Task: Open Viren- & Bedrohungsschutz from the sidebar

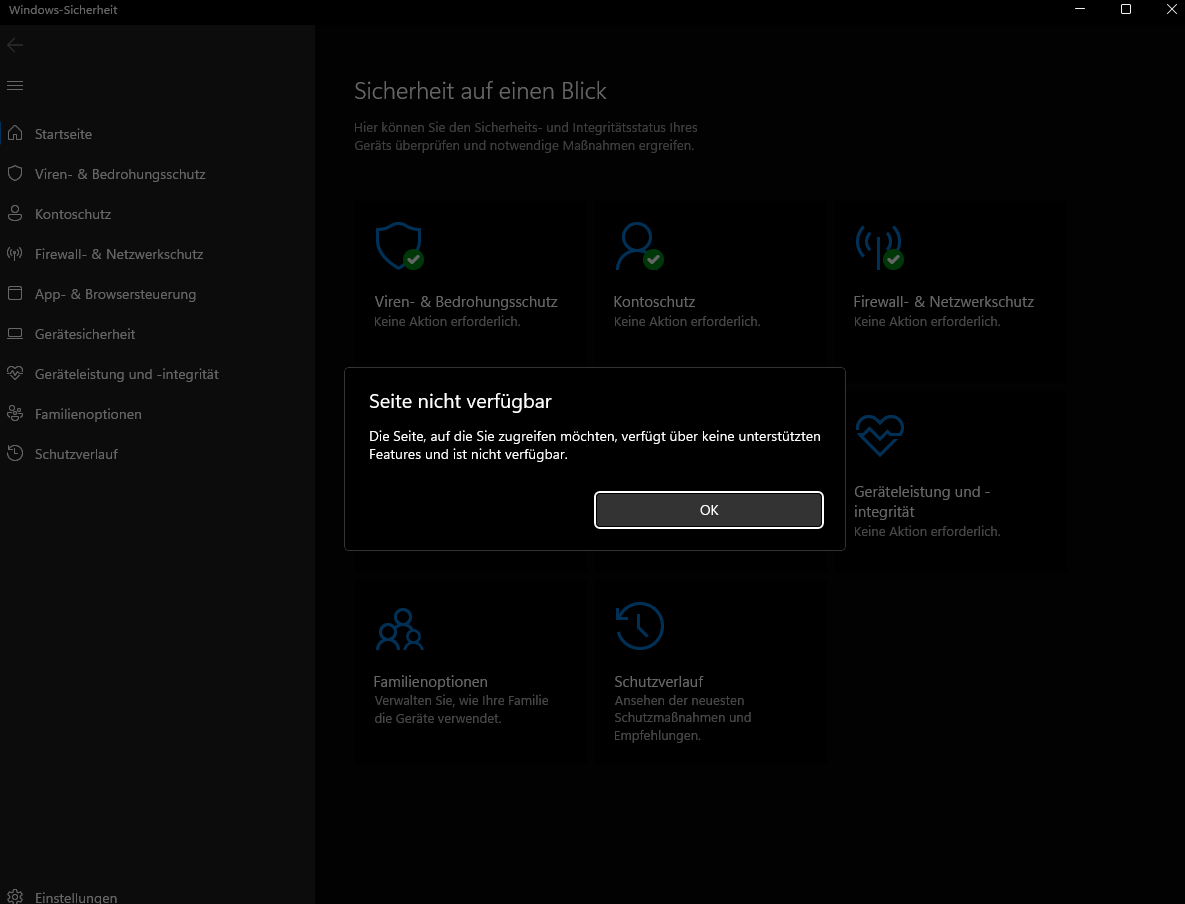Action: (157, 174)
